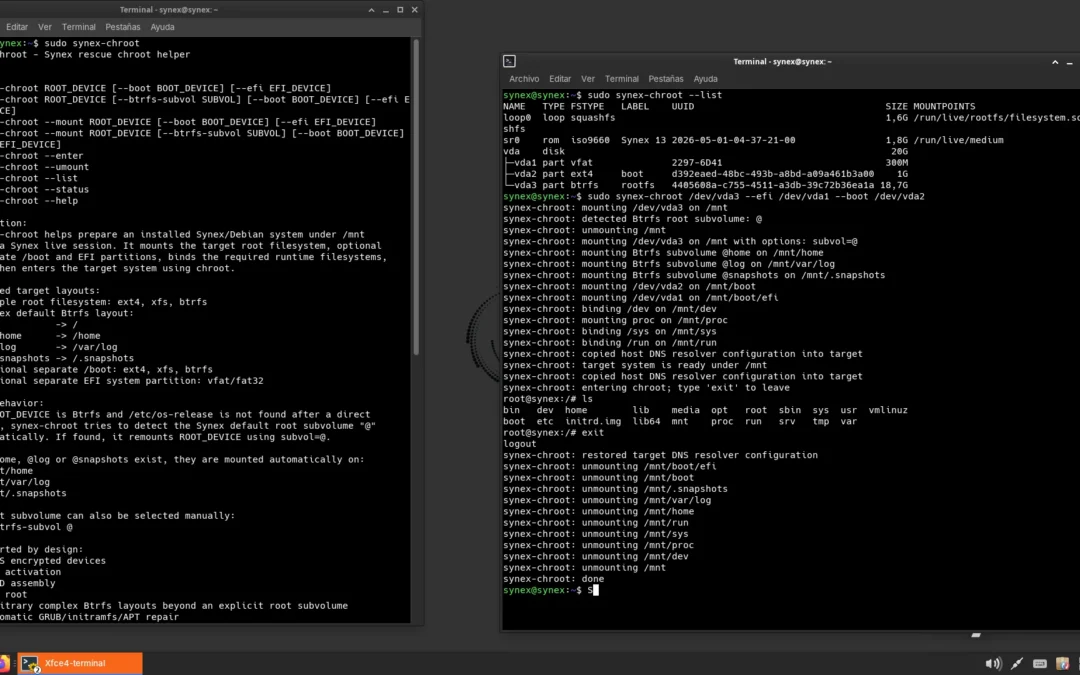Click the right terminal title bar text
The image size is (1080, 675).
point(782,62)
